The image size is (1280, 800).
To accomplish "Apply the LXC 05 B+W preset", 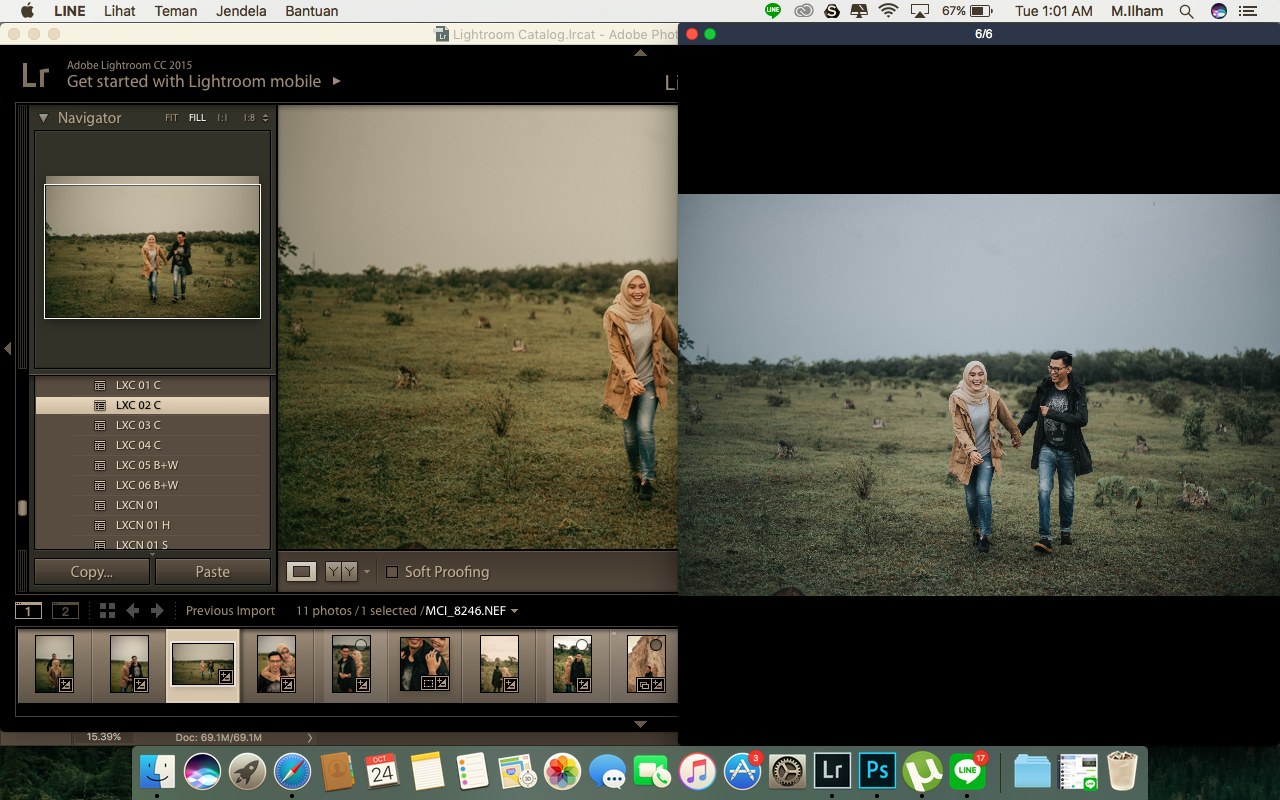I will point(152,465).
